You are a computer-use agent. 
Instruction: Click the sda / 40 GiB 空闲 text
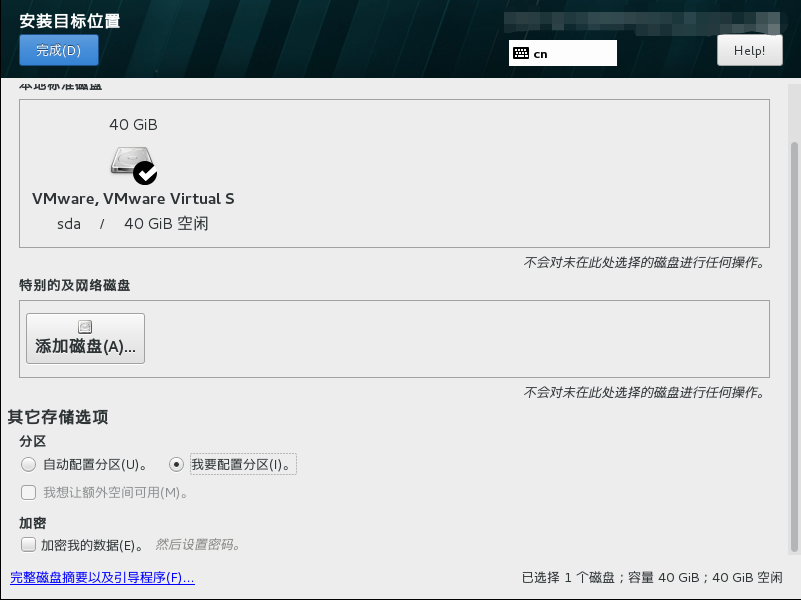[132, 224]
